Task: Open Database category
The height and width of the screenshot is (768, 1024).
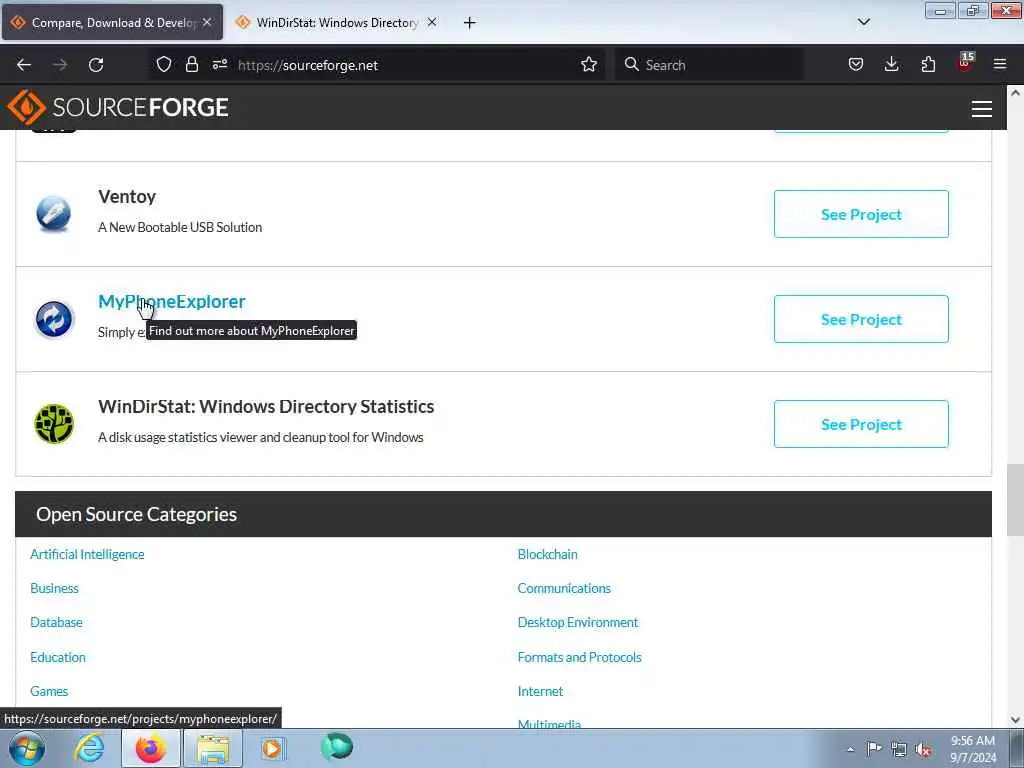Action: [x=56, y=622]
